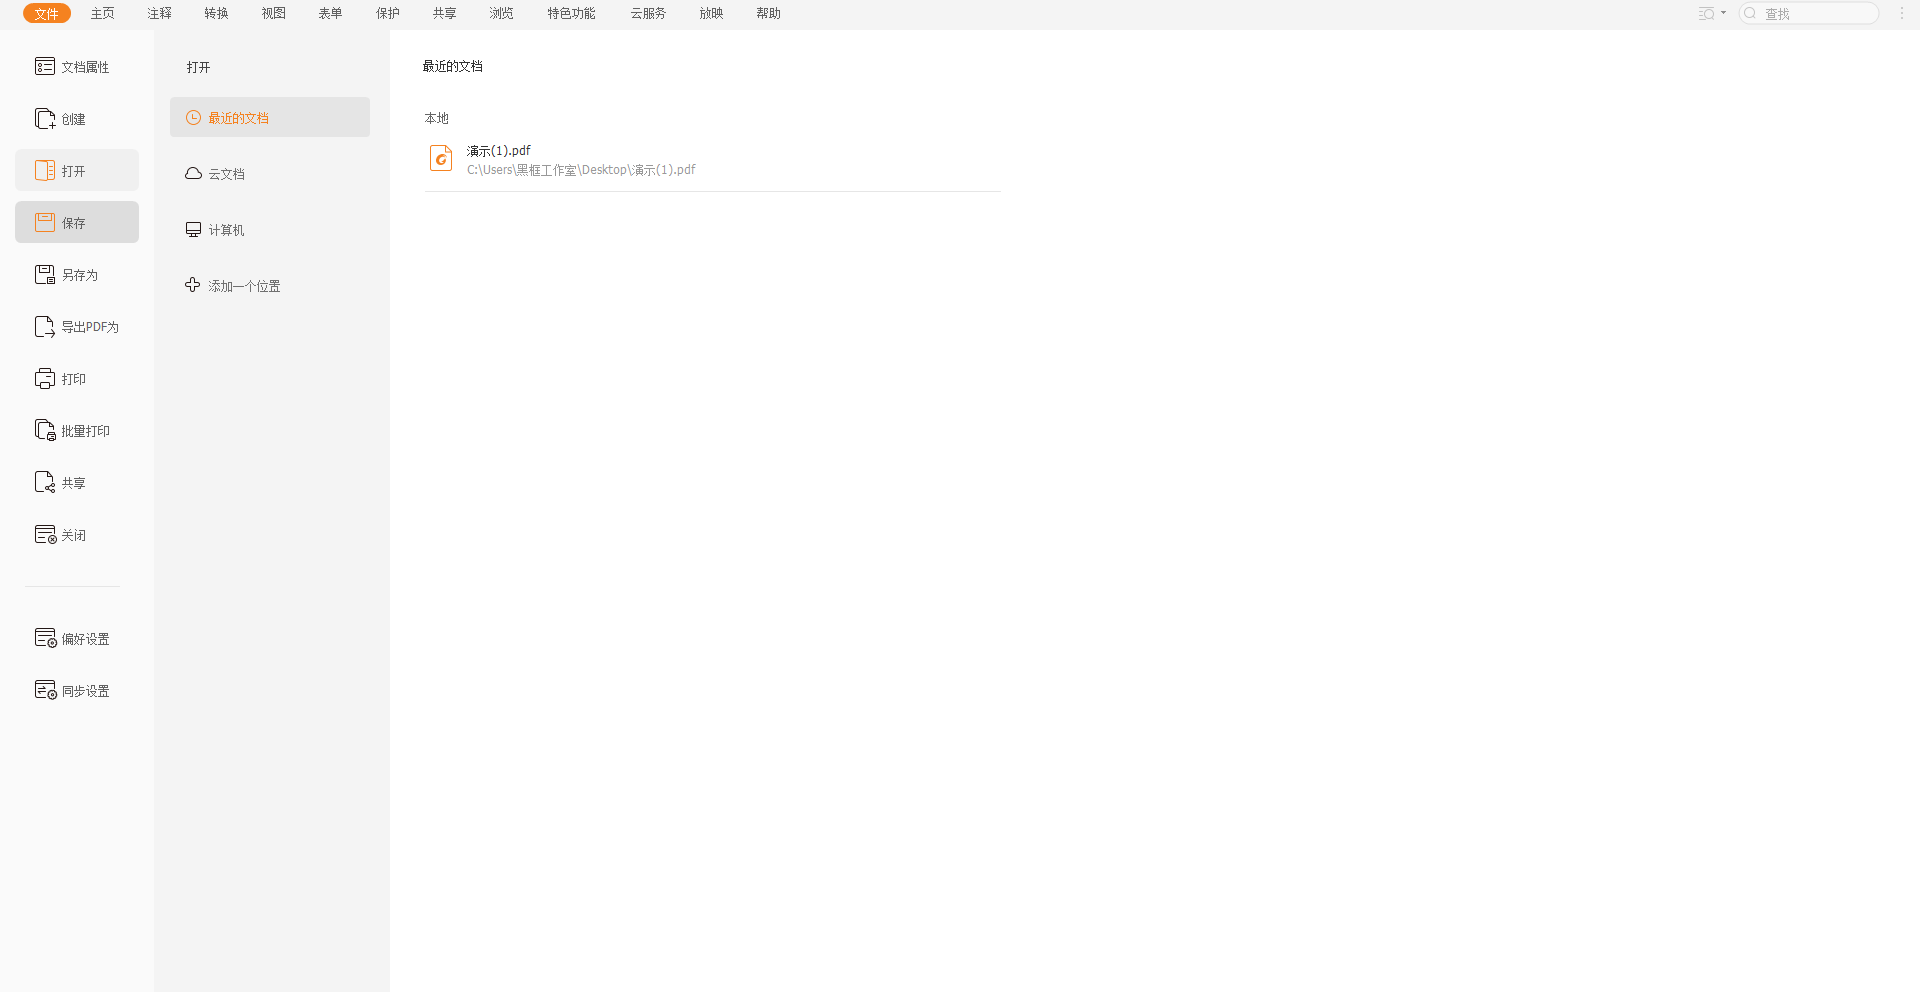Expand the dropdown arrow beside the search box
Viewport: 1920px width, 992px height.
point(1722,13)
